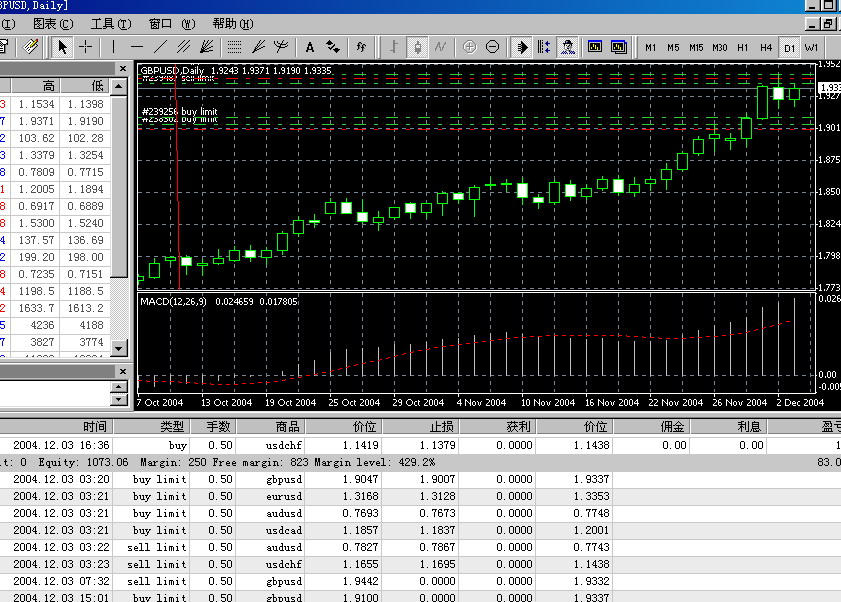Sort orders by the 类型 column header
The image size is (841, 602).
point(172,426)
